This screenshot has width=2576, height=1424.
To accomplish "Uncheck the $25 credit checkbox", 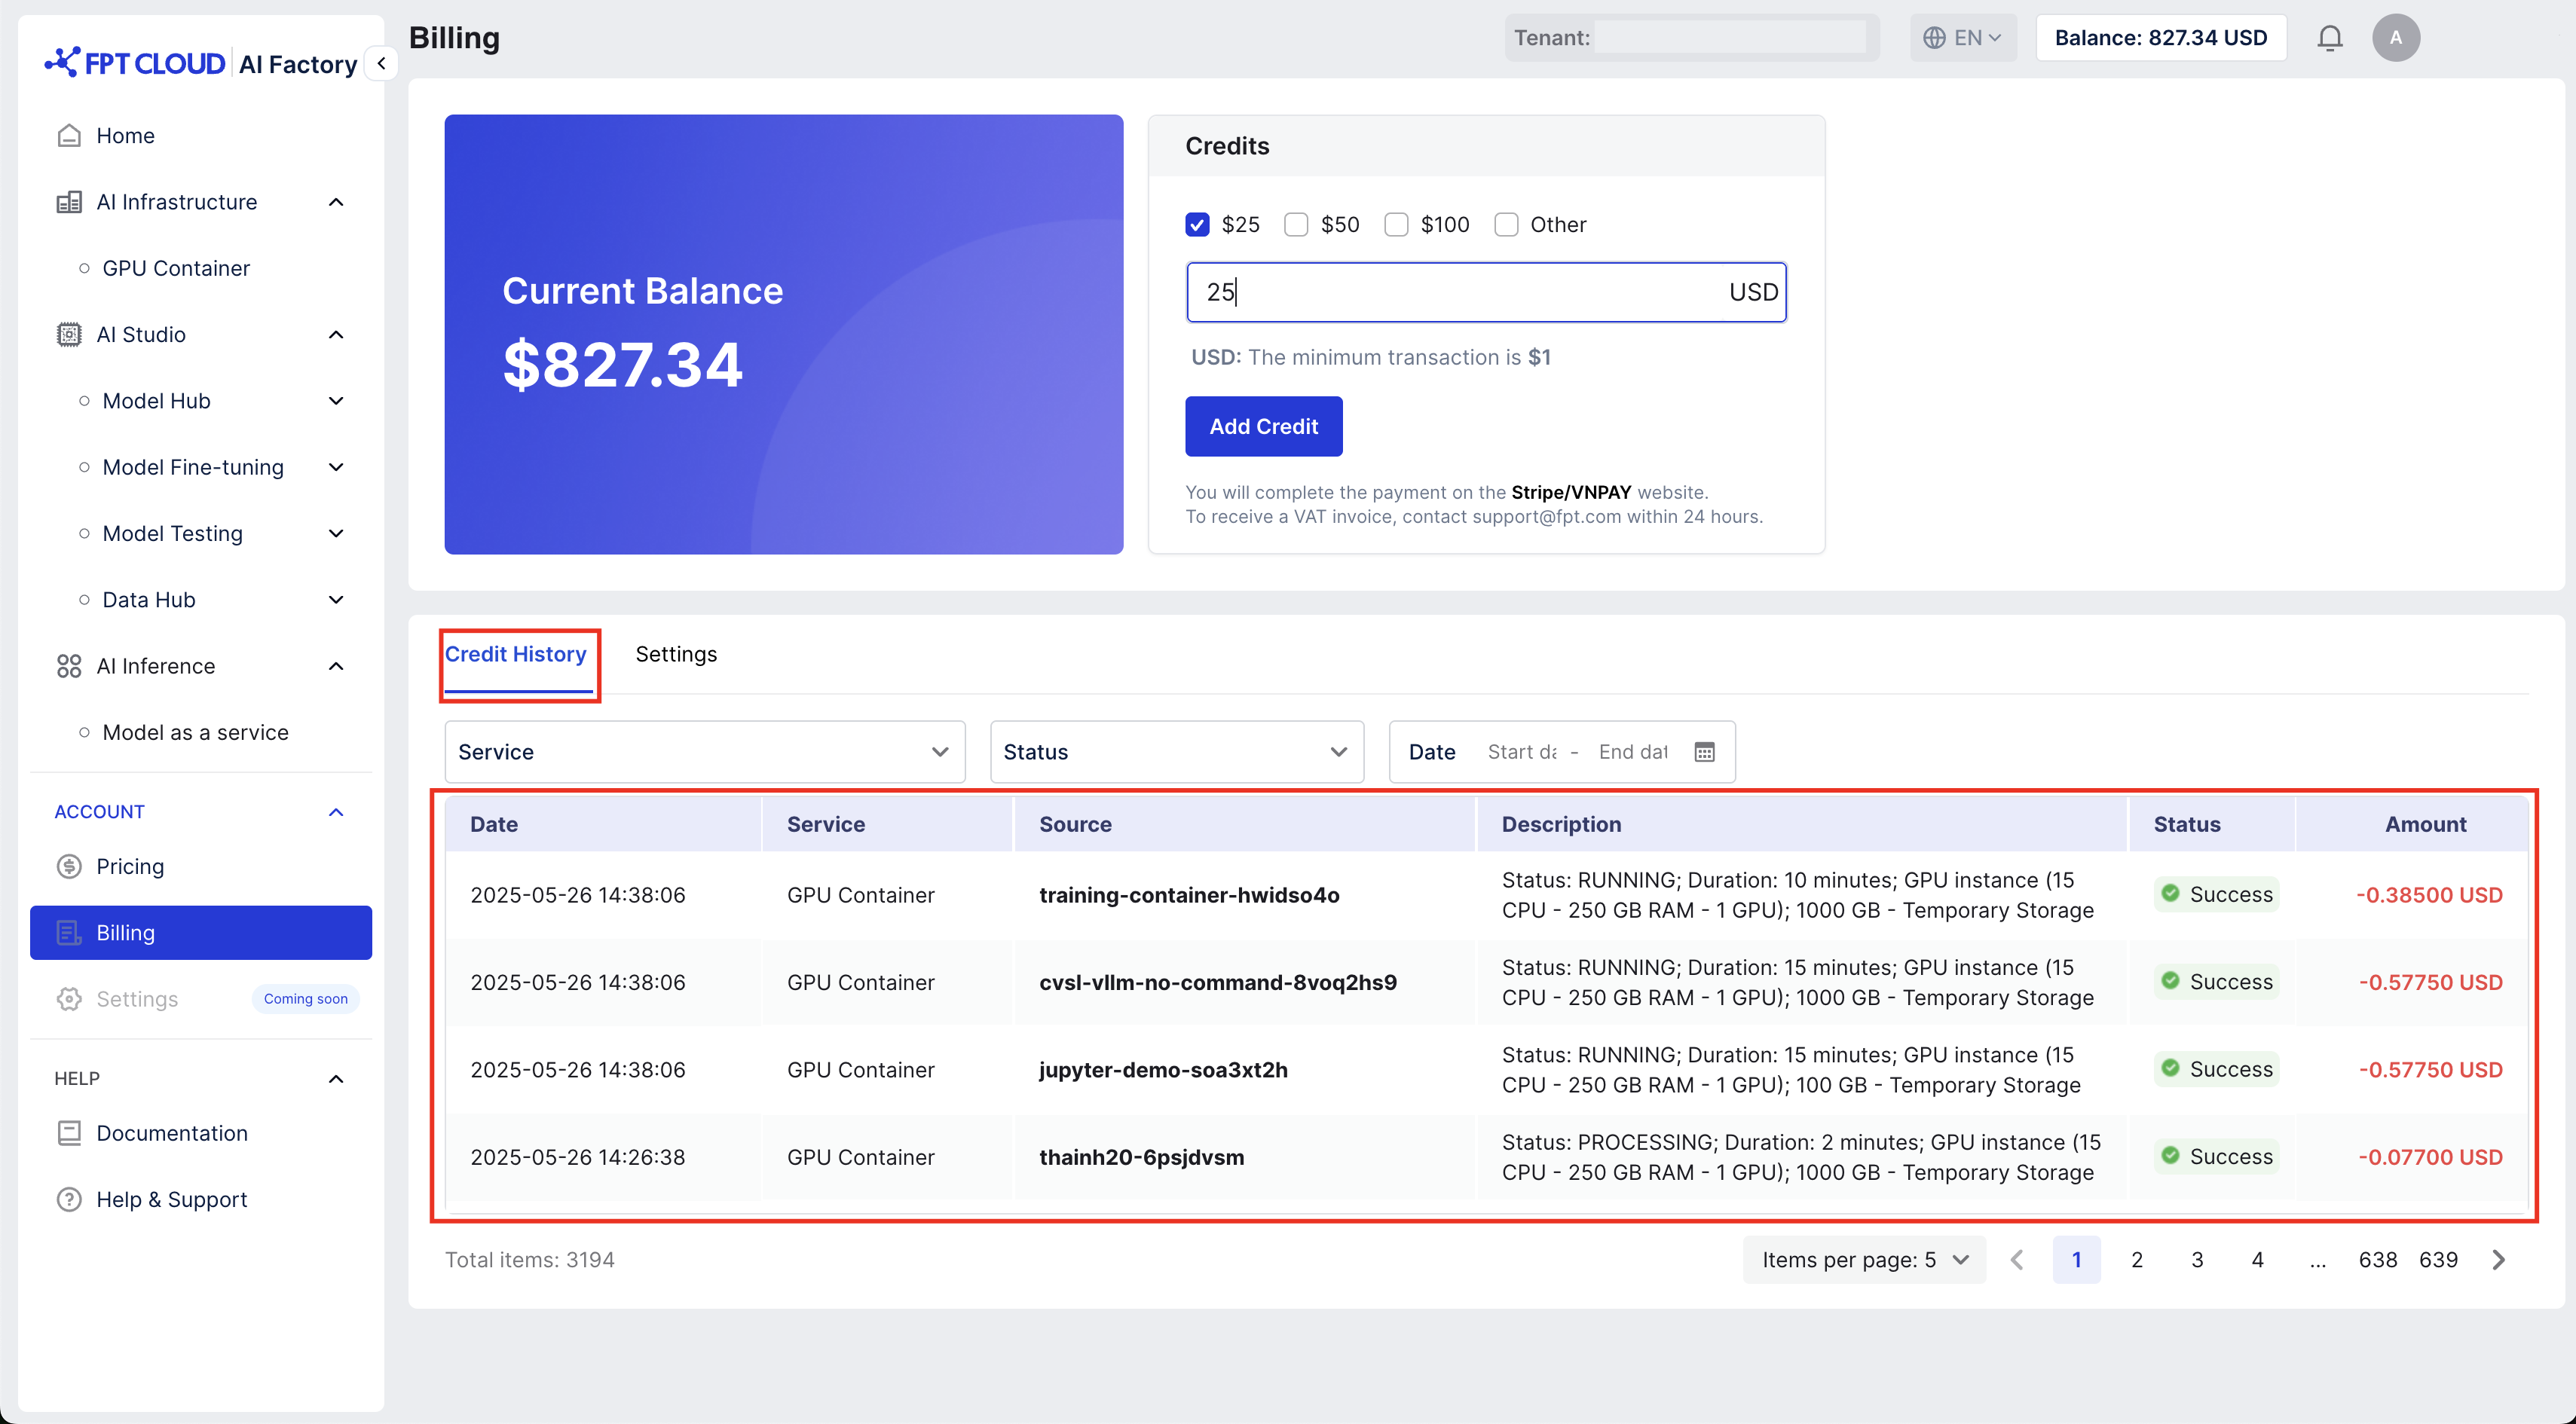I will pos(1197,224).
